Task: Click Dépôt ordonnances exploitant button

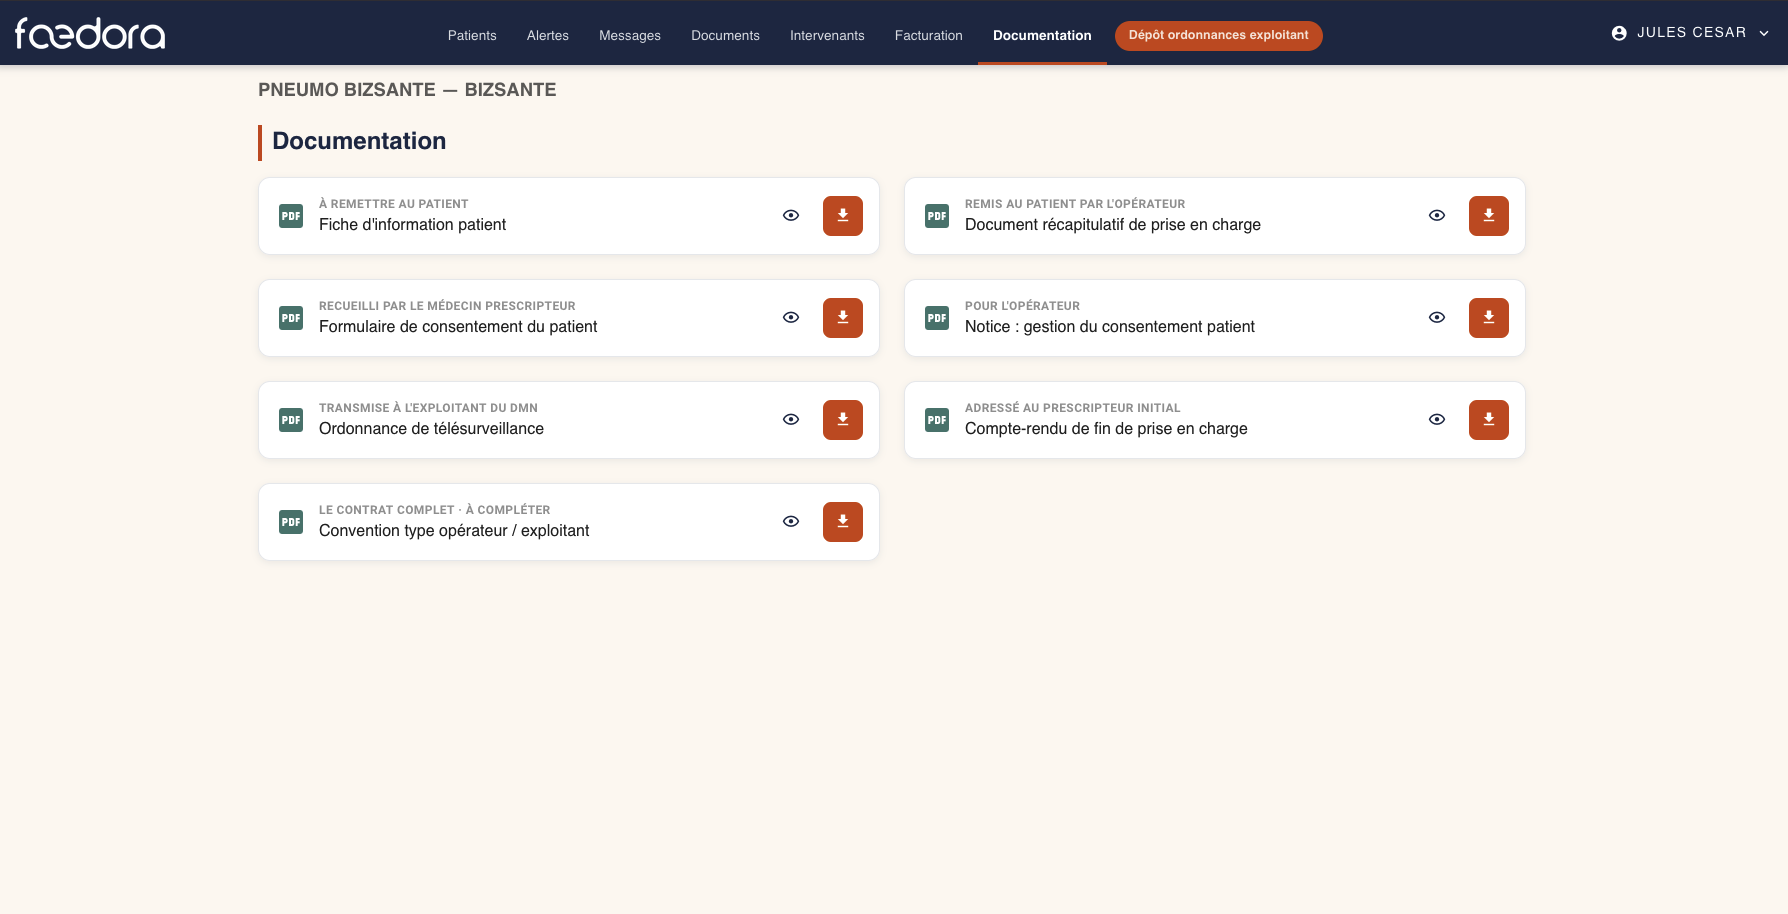Action: (x=1218, y=35)
